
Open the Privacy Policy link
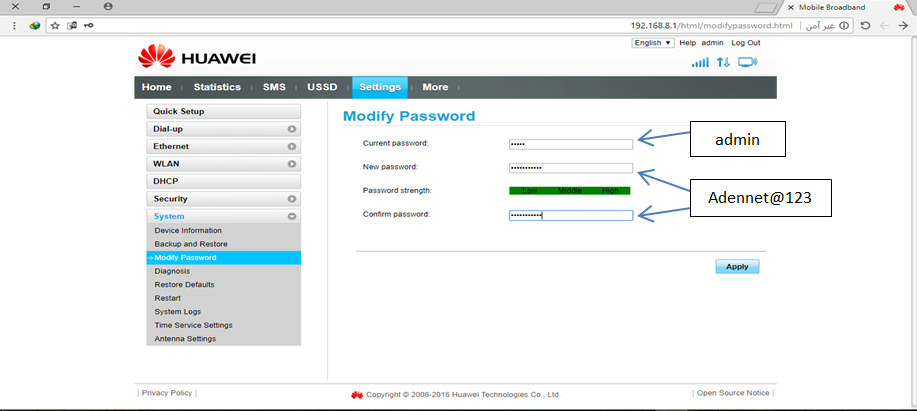(167, 393)
